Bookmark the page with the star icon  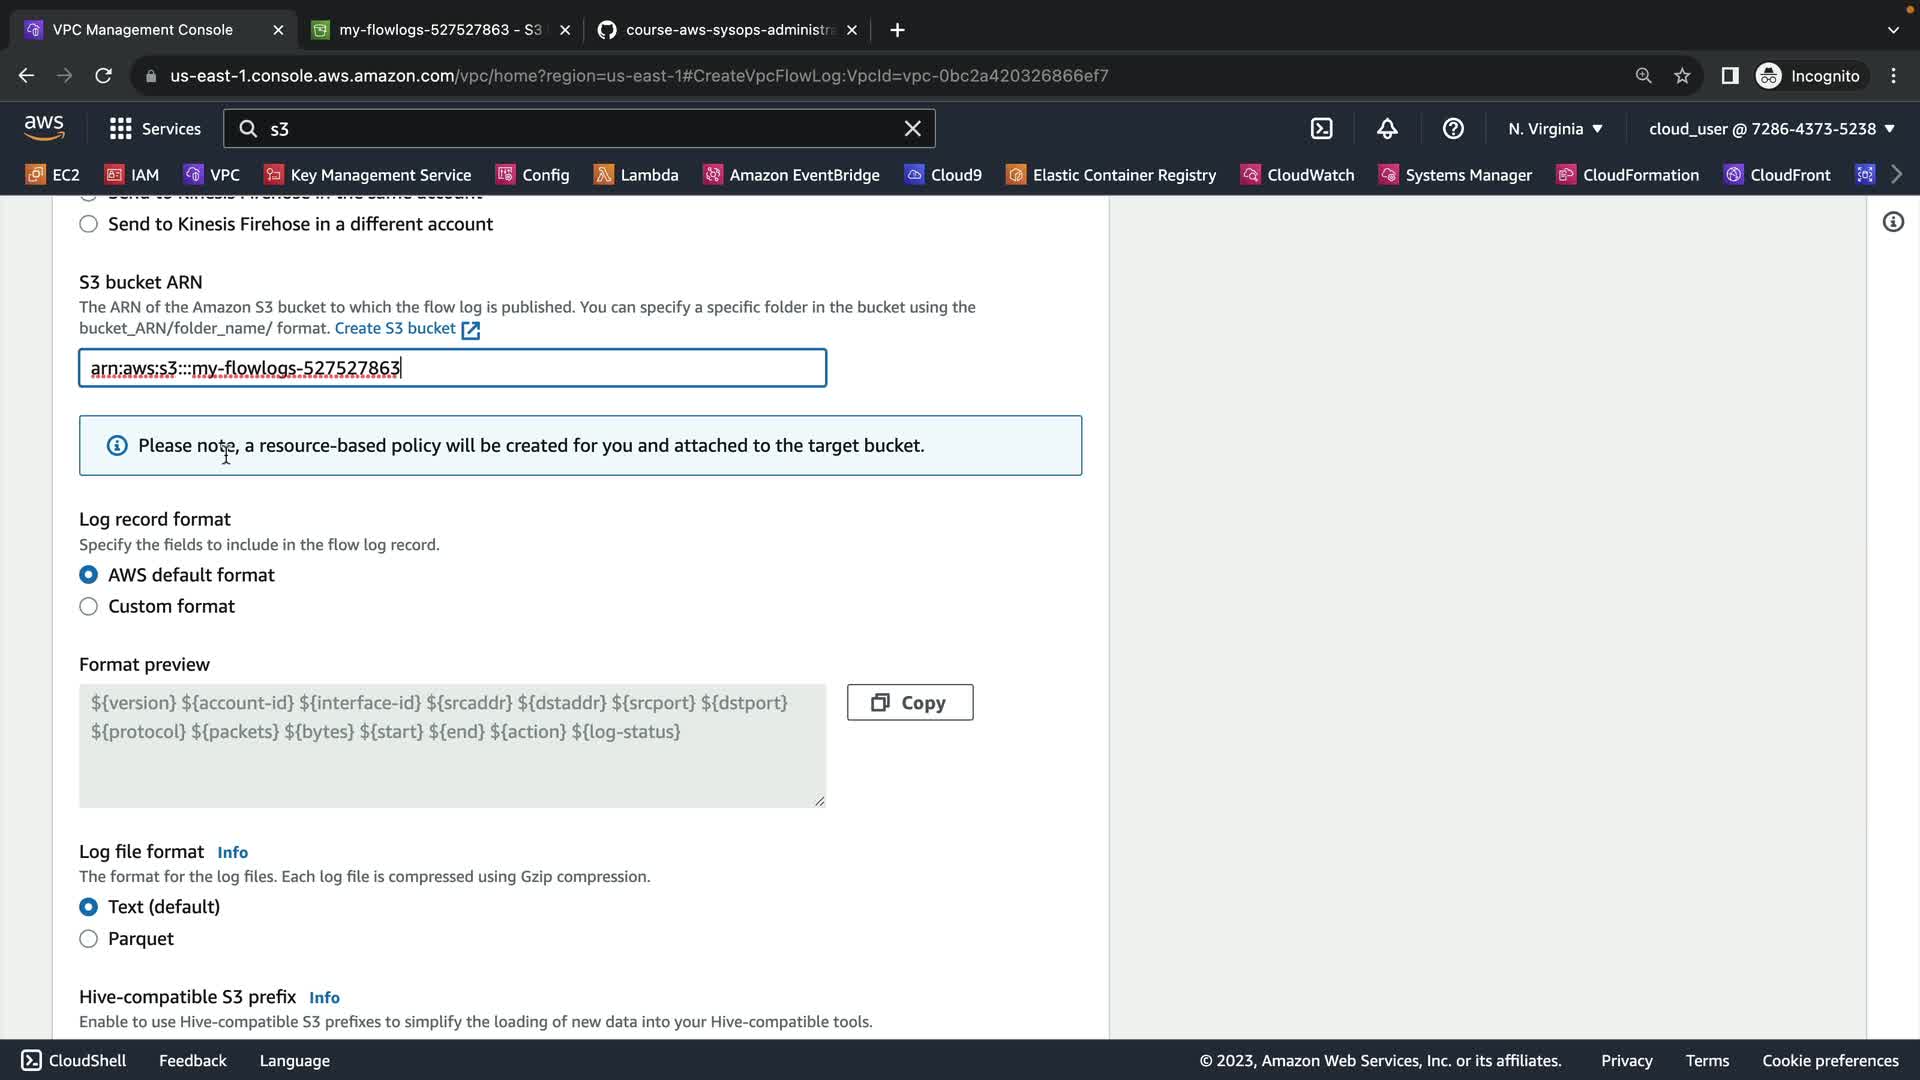tap(1682, 76)
